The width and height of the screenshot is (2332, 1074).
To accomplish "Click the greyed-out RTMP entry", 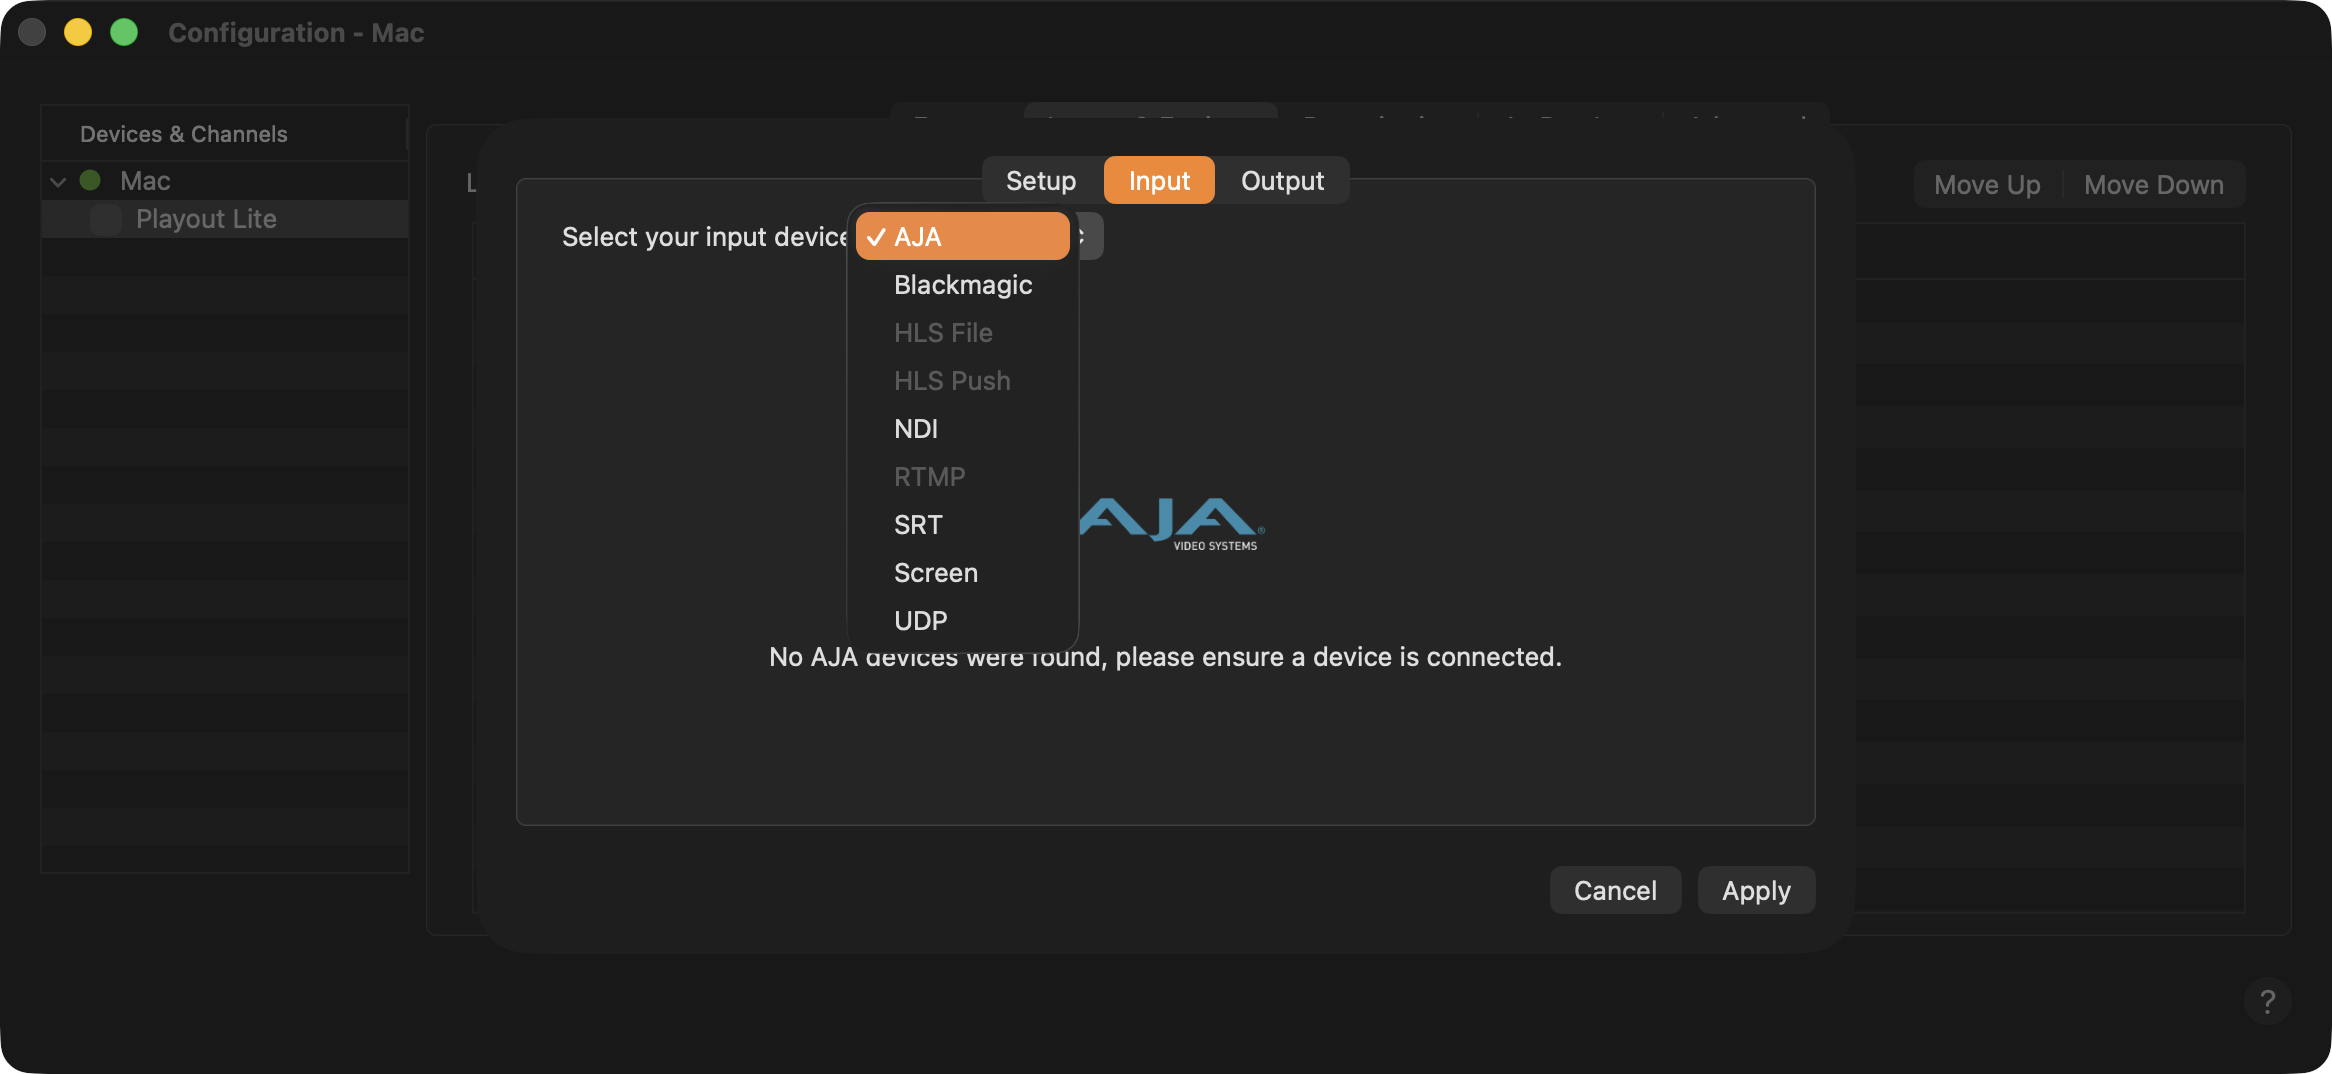I will 963,477.
